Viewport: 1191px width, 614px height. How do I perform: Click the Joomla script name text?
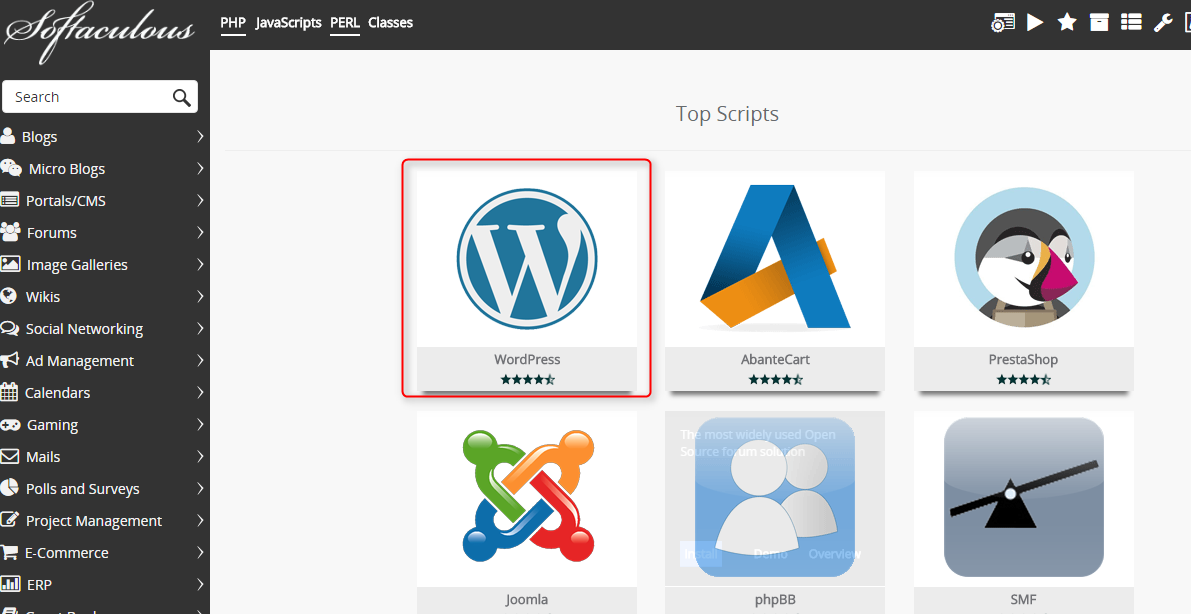click(x=527, y=600)
